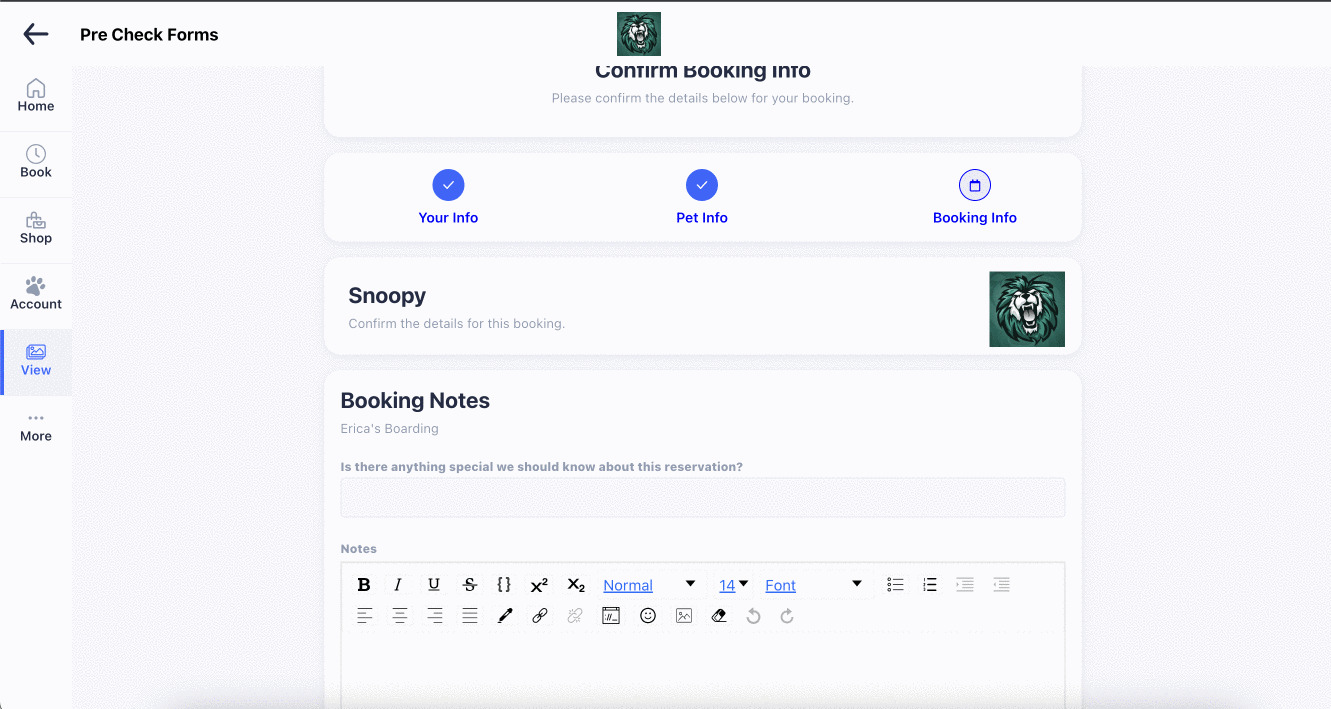This screenshot has height=709, width=1331.
Task: Open the Normal block type dropdown
Action: pyautogui.click(x=649, y=585)
